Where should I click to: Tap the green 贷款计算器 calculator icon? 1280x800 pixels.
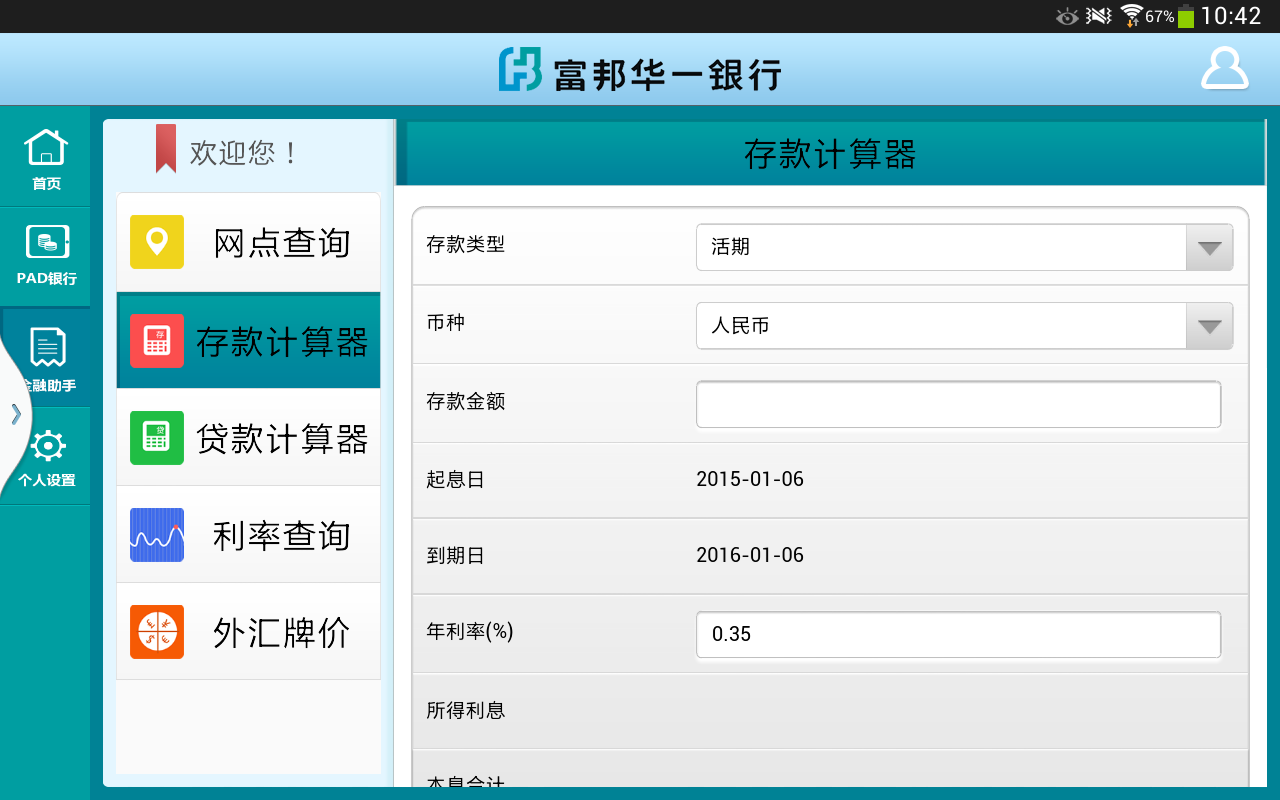click(157, 438)
